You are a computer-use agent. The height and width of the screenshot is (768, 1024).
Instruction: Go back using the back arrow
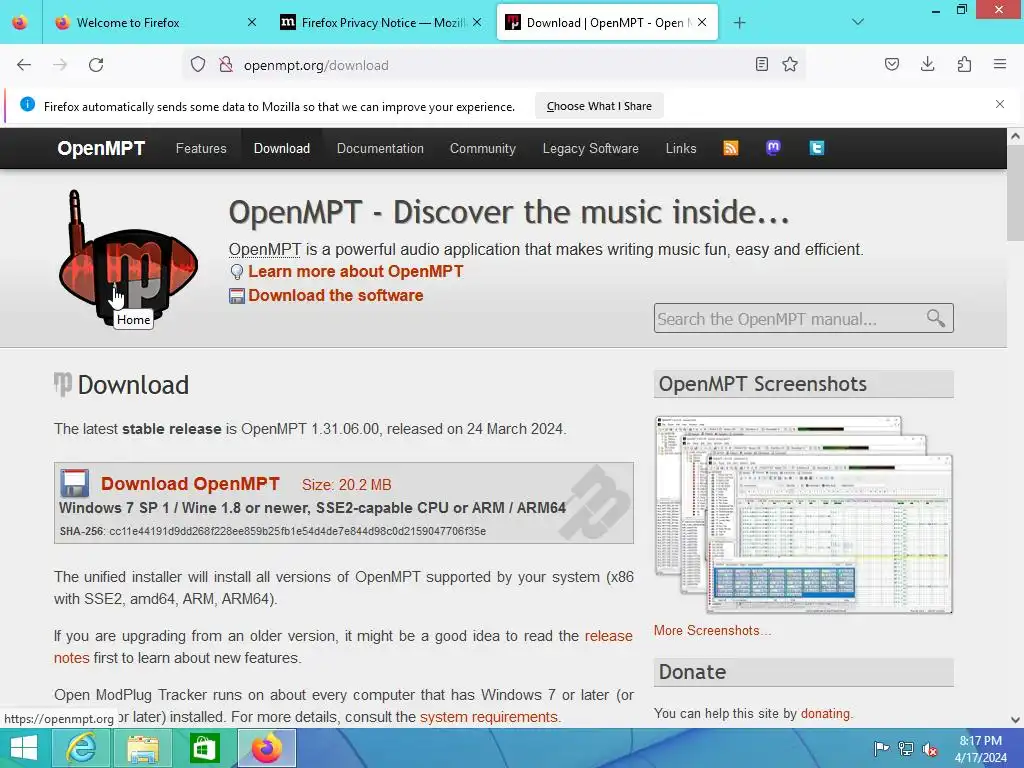click(x=24, y=65)
